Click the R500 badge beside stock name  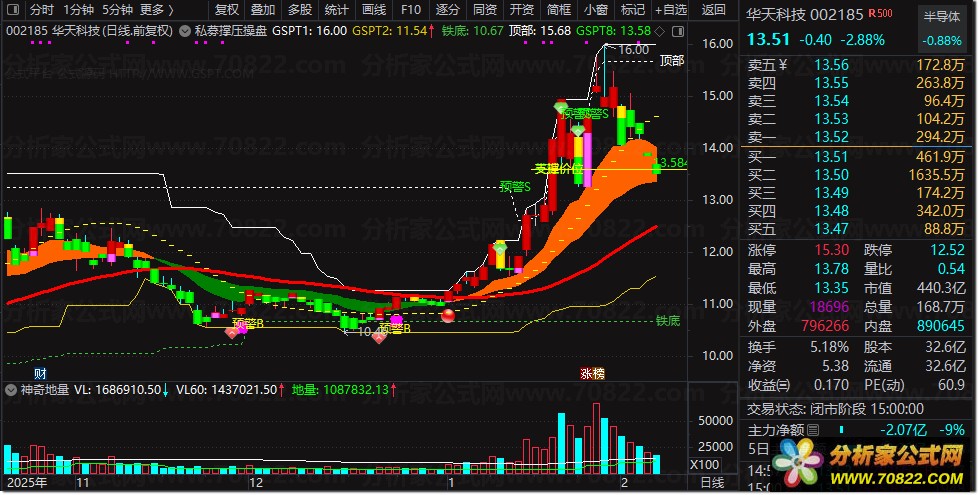881,13
